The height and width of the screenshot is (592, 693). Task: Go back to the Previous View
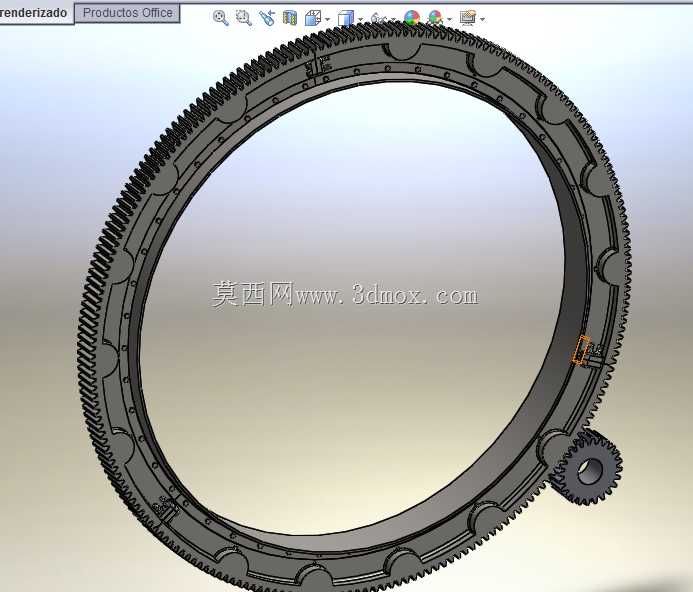click(x=267, y=18)
